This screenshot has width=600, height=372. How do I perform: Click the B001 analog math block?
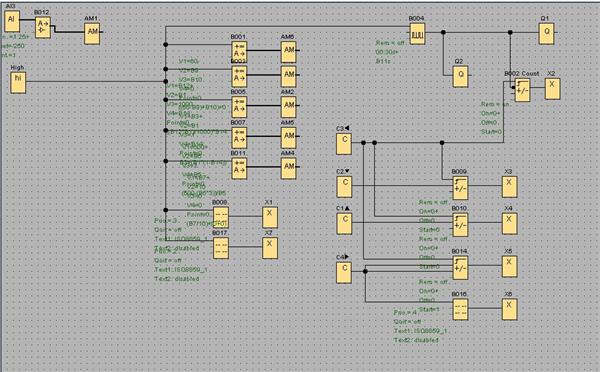[x=239, y=52]
